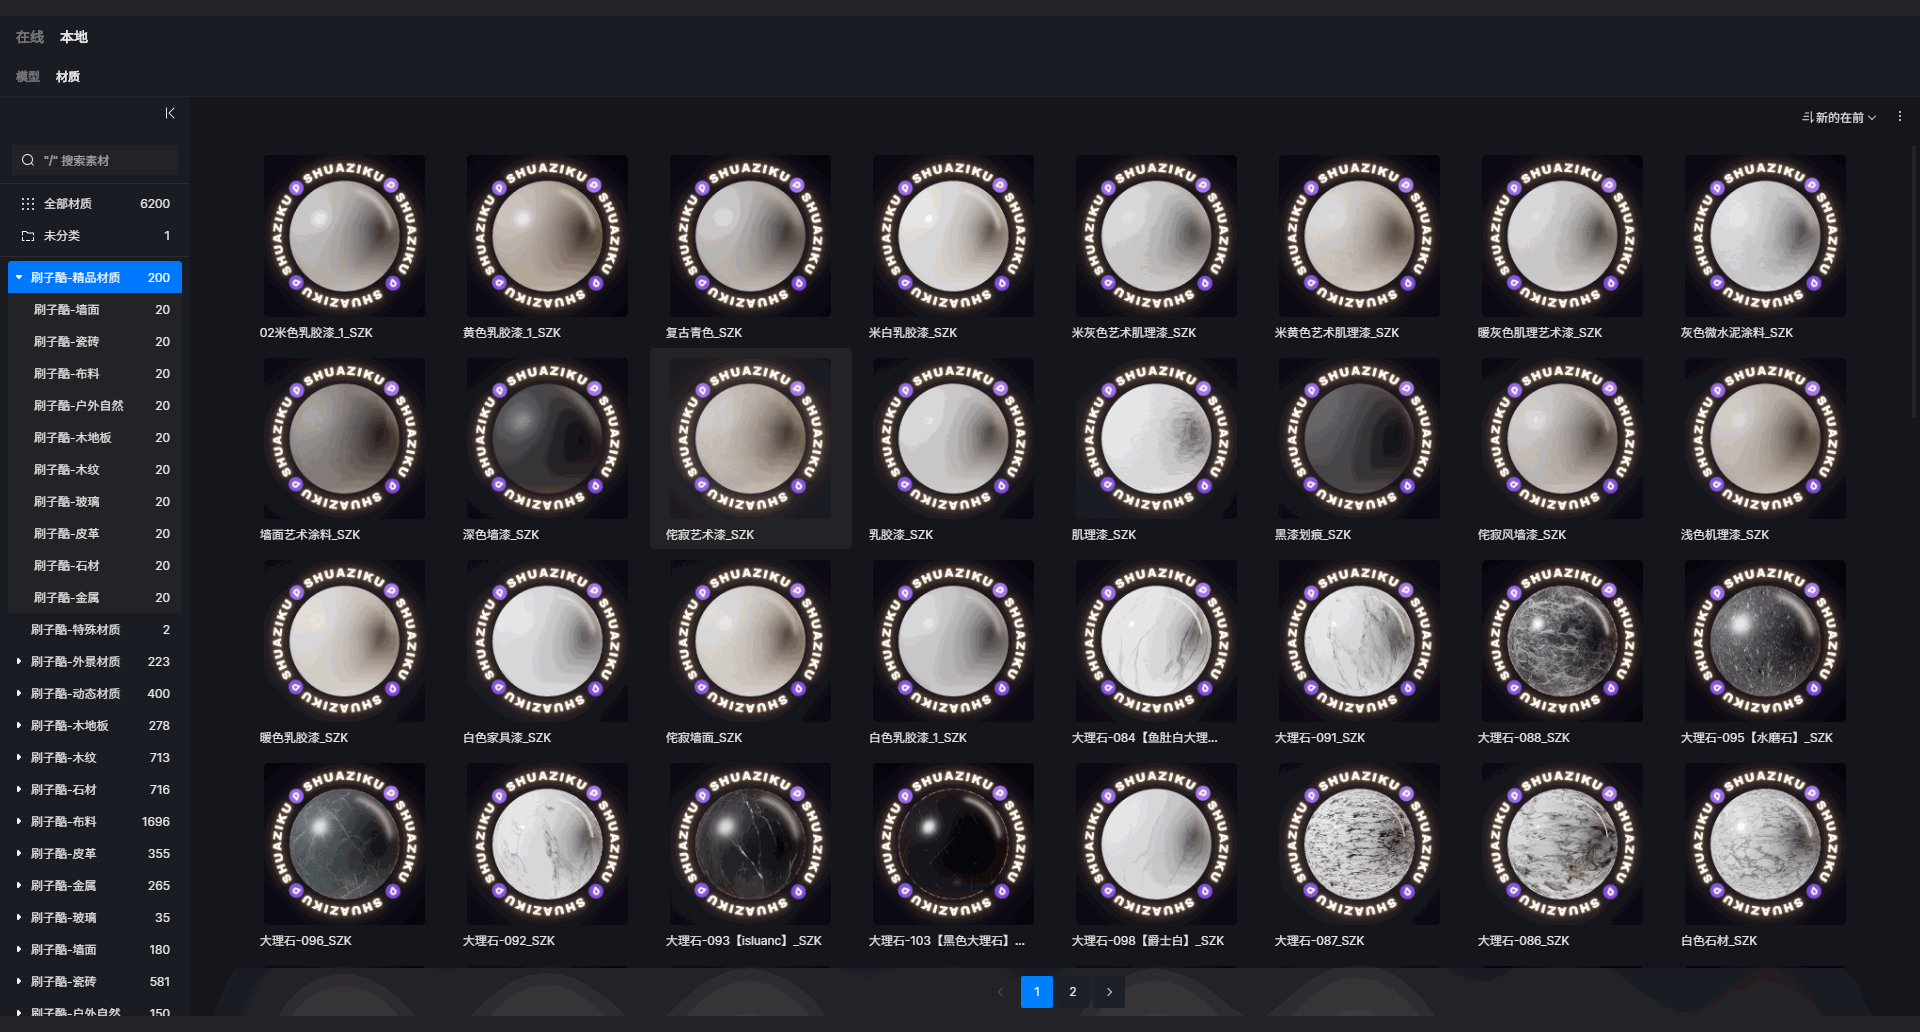This screenshot has height=1032, width=1920.
Task: Collapse the 刷子酷-精品材质 category
Action: pos(19,278)
